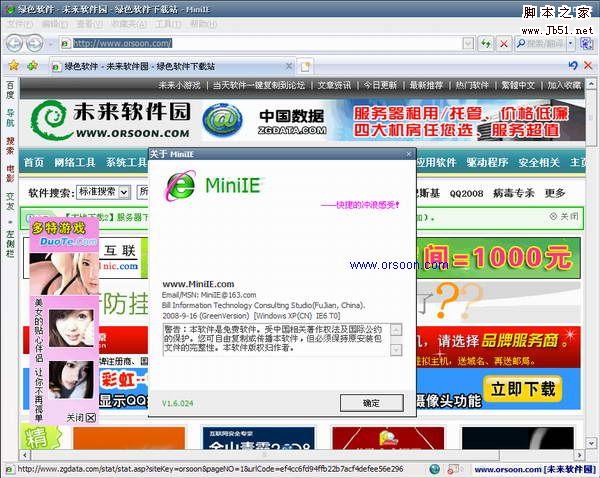
Task: Open the 驱动程序 navigation item
Action: coord(487,162)
